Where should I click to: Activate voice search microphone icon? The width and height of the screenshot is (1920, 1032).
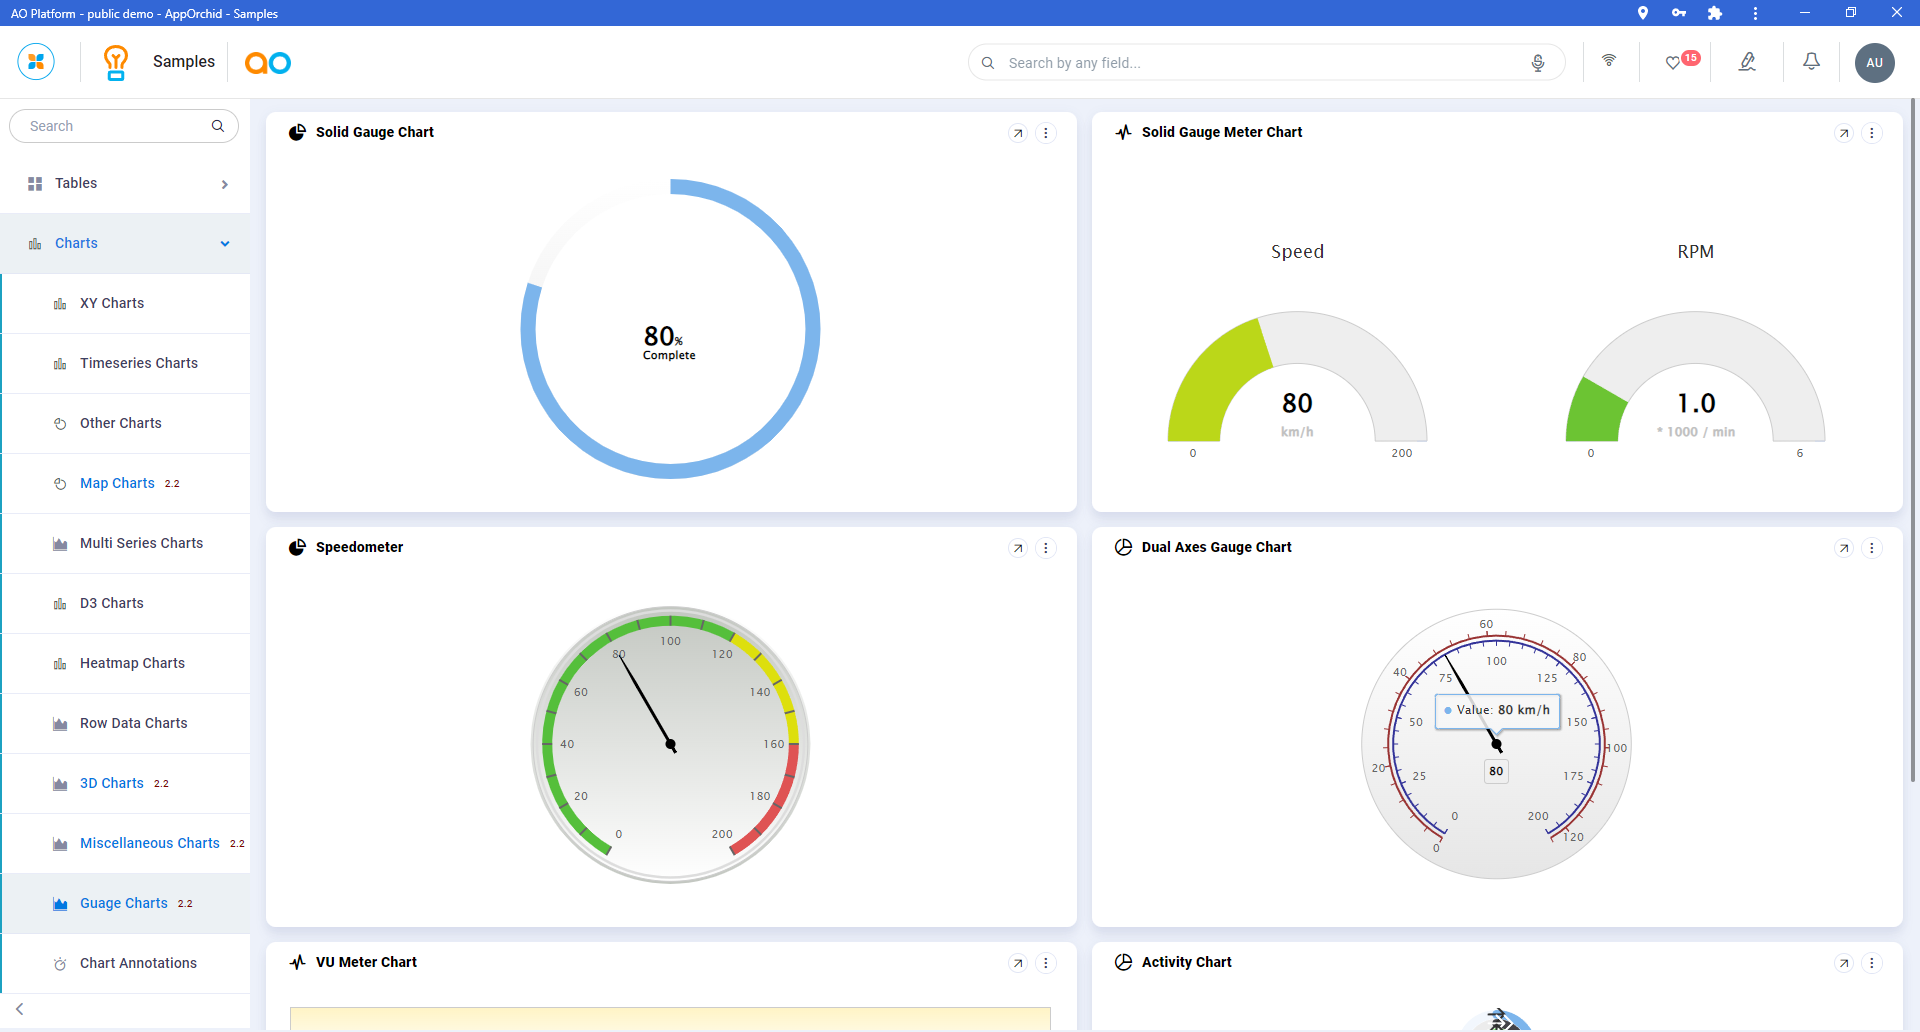pyautogui.click(x=1538, y=63)
